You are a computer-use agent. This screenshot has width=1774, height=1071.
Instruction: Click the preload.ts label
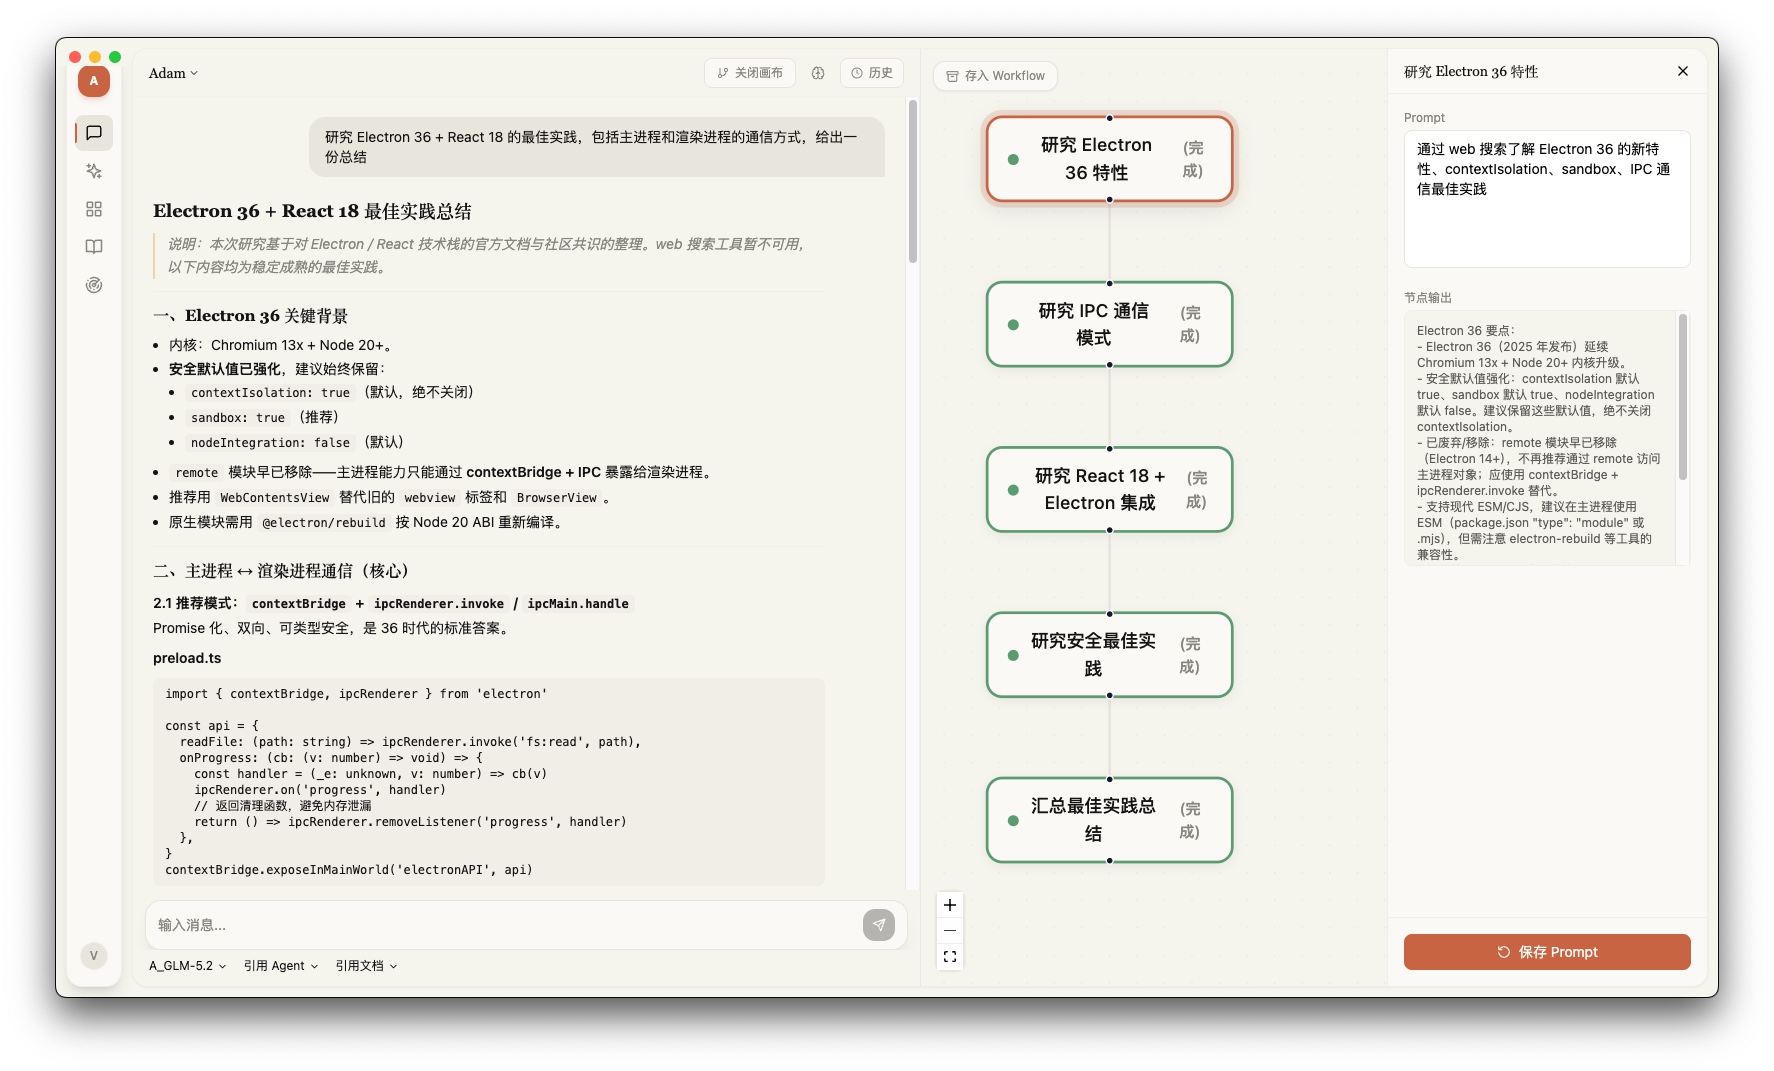[187, 658]
